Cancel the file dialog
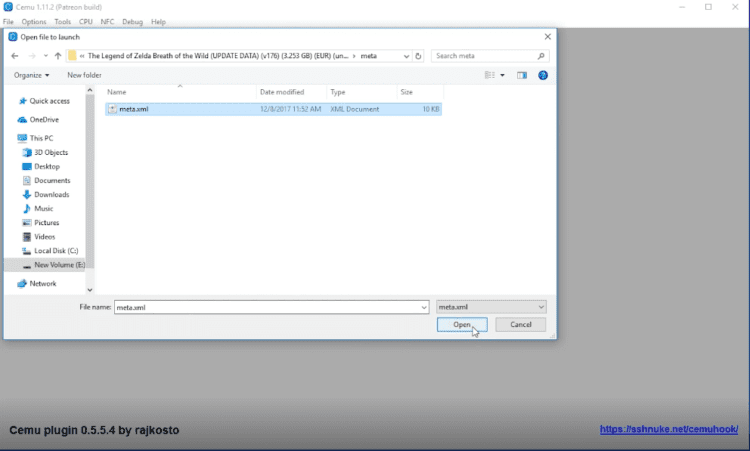 tap(520, 325)
